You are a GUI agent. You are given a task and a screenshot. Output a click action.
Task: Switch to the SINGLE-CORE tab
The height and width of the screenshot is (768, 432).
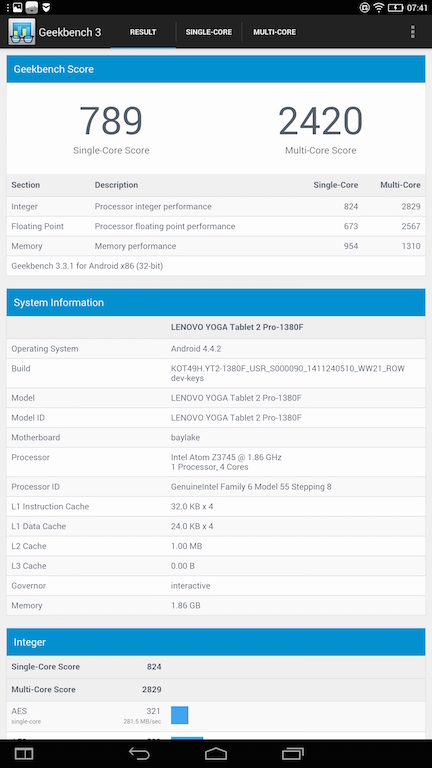pos(209,32)
